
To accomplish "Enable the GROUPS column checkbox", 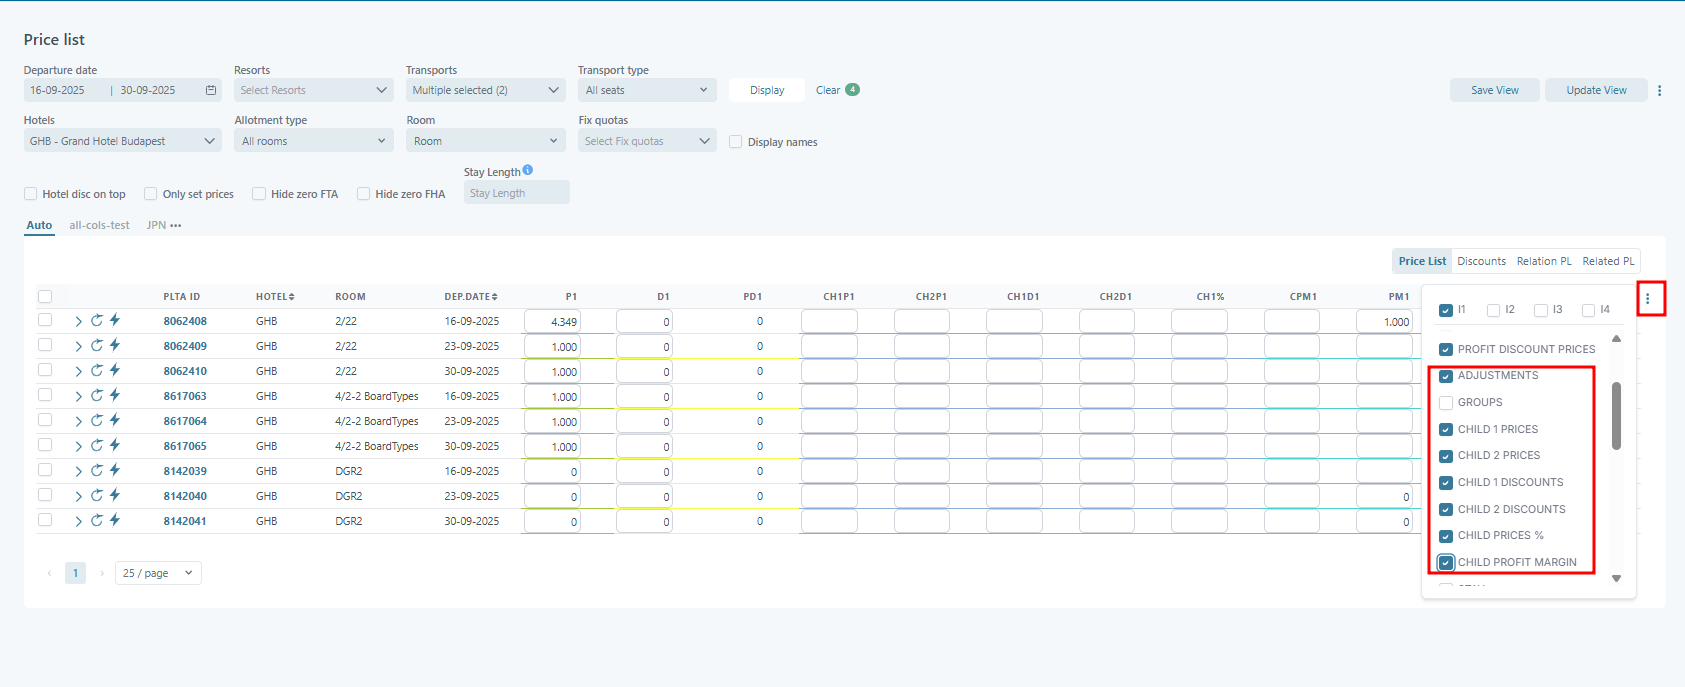I will pos(1446,403).
